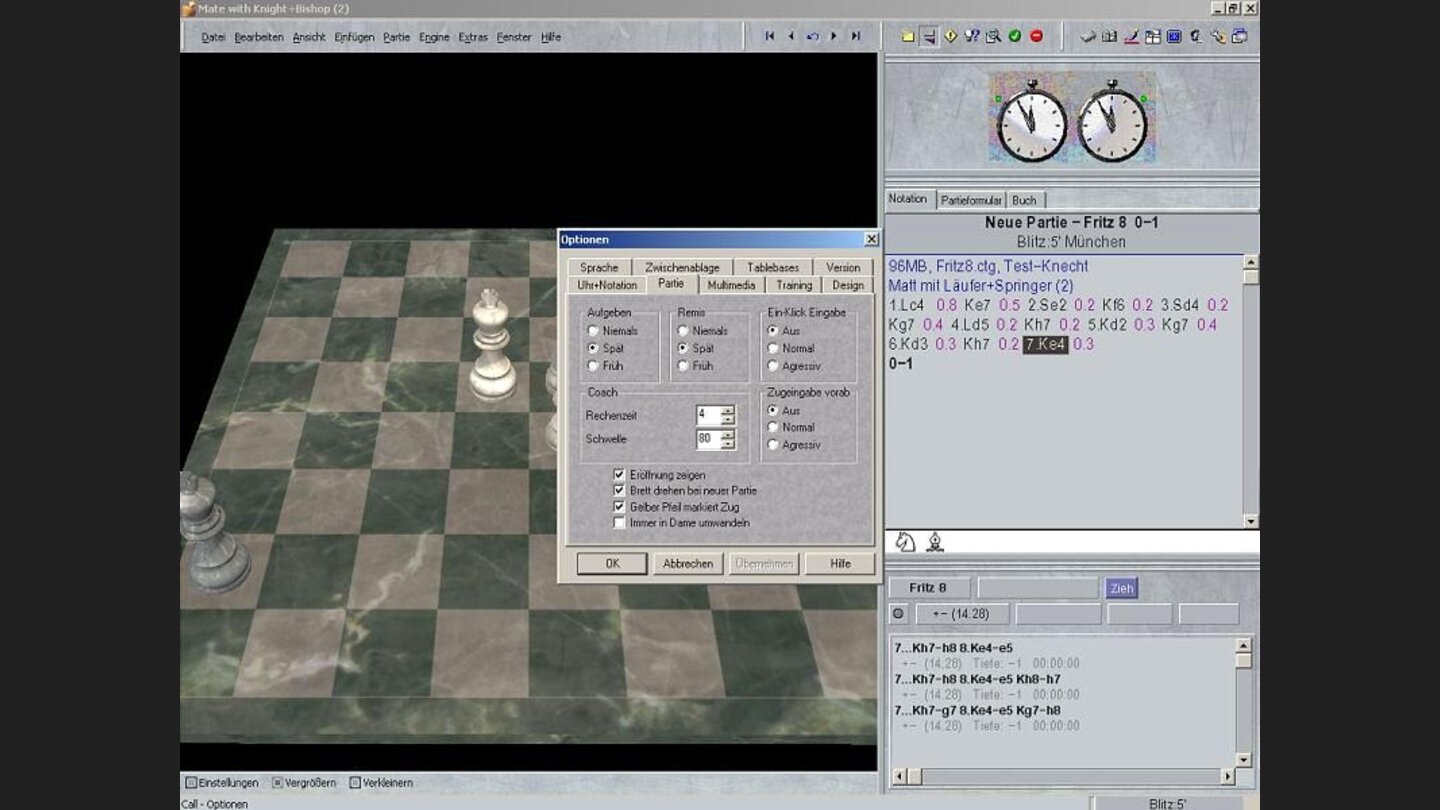This screenshot has width=1440, height=810.
Task: Switch to the Multimedia tab
Action: [x=731, y=285]
